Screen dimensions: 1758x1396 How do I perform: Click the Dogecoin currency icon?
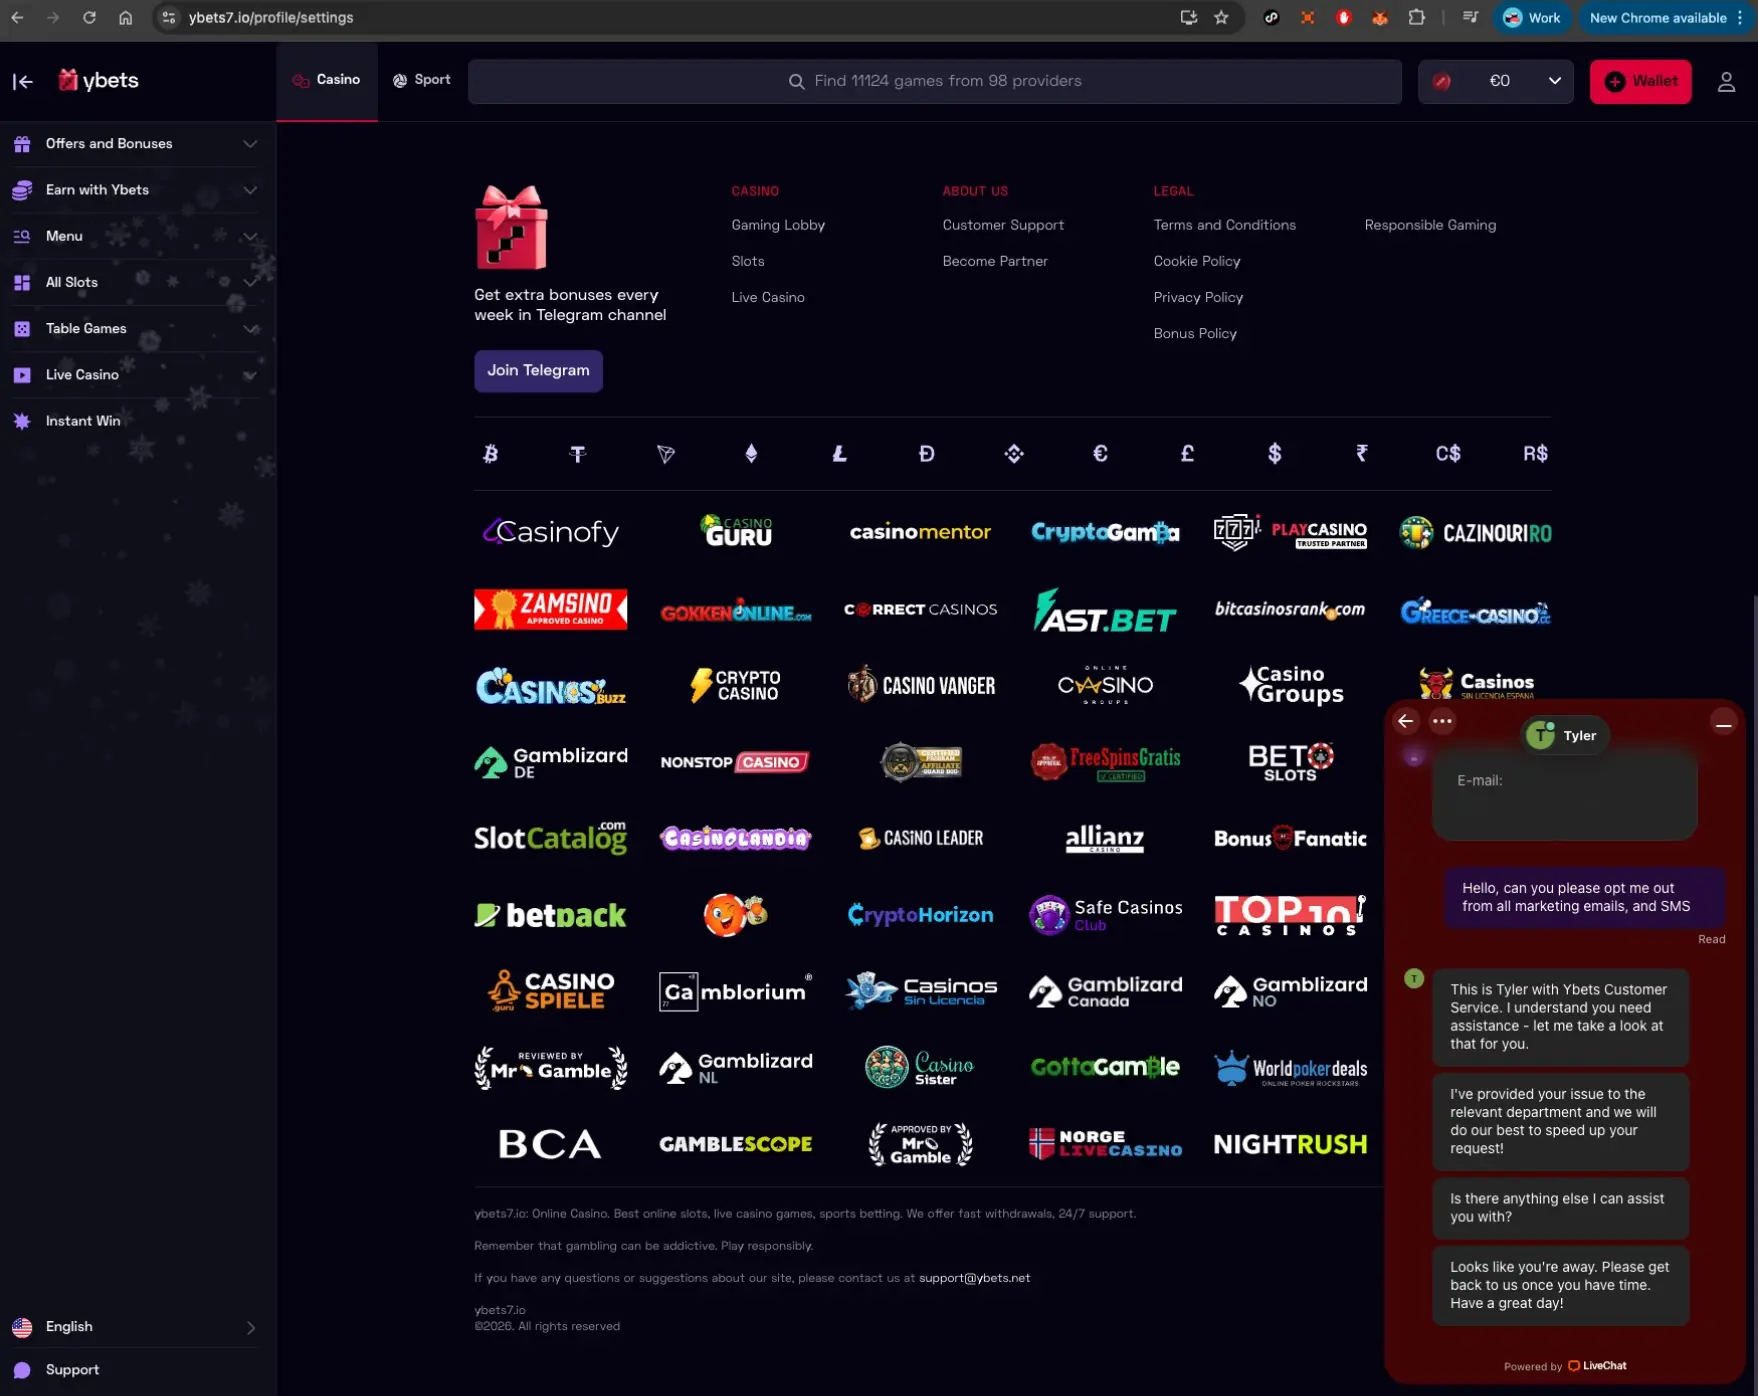pyautogui.click(x=926, y=454)
